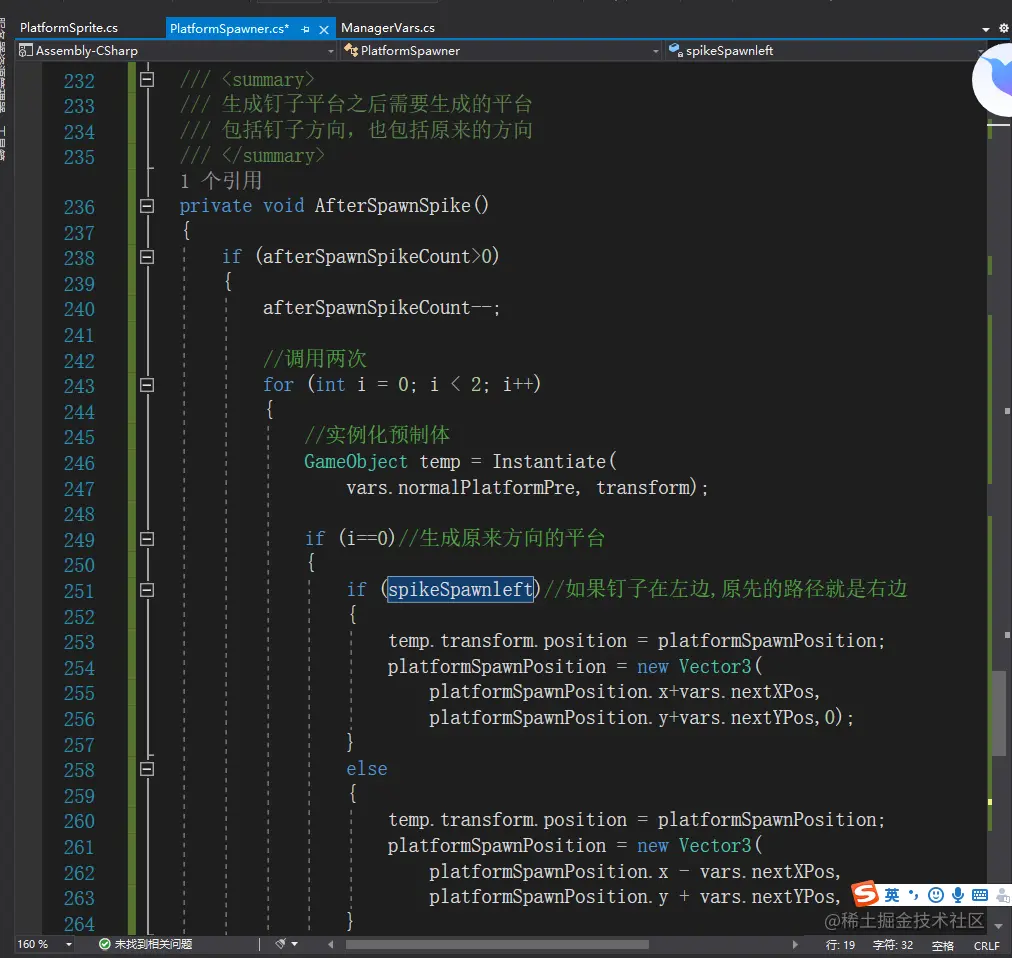Open the PlatformSpawner class dropdown
This screenshot has height=958, width=1012.
[501, 50]
